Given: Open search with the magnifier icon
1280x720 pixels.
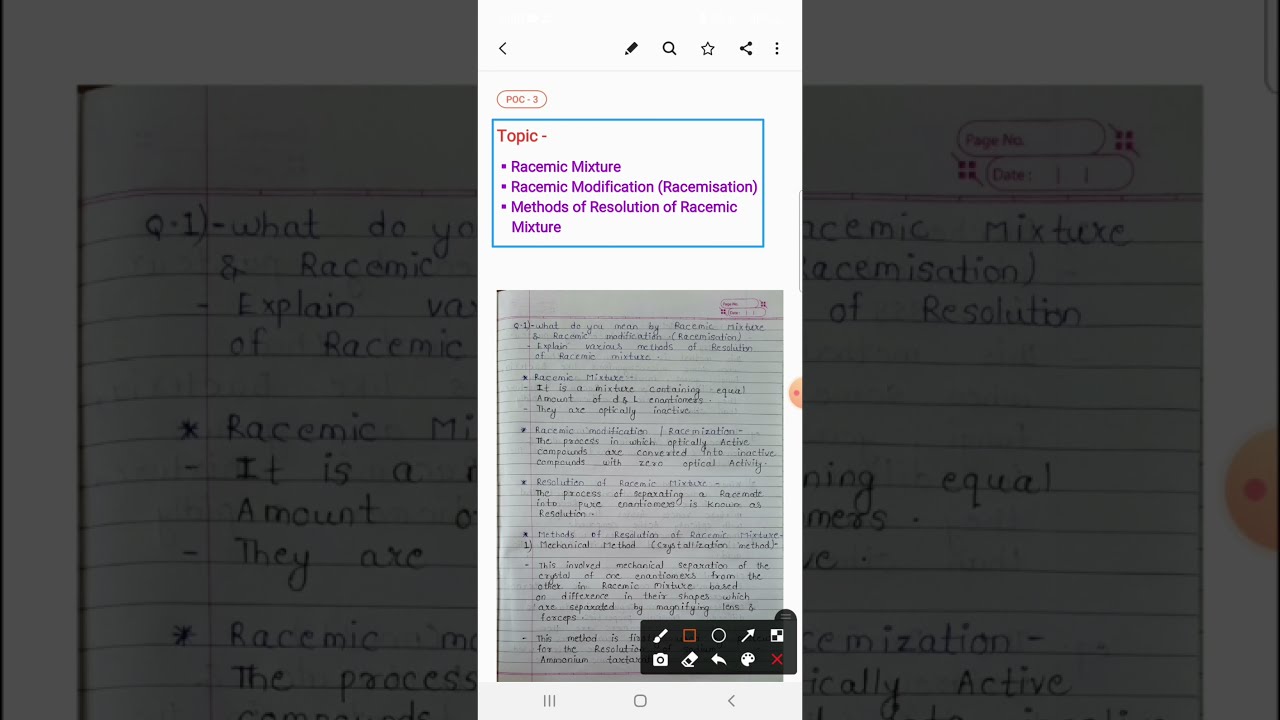Looking at the screenshot, I should coord(669,48).
